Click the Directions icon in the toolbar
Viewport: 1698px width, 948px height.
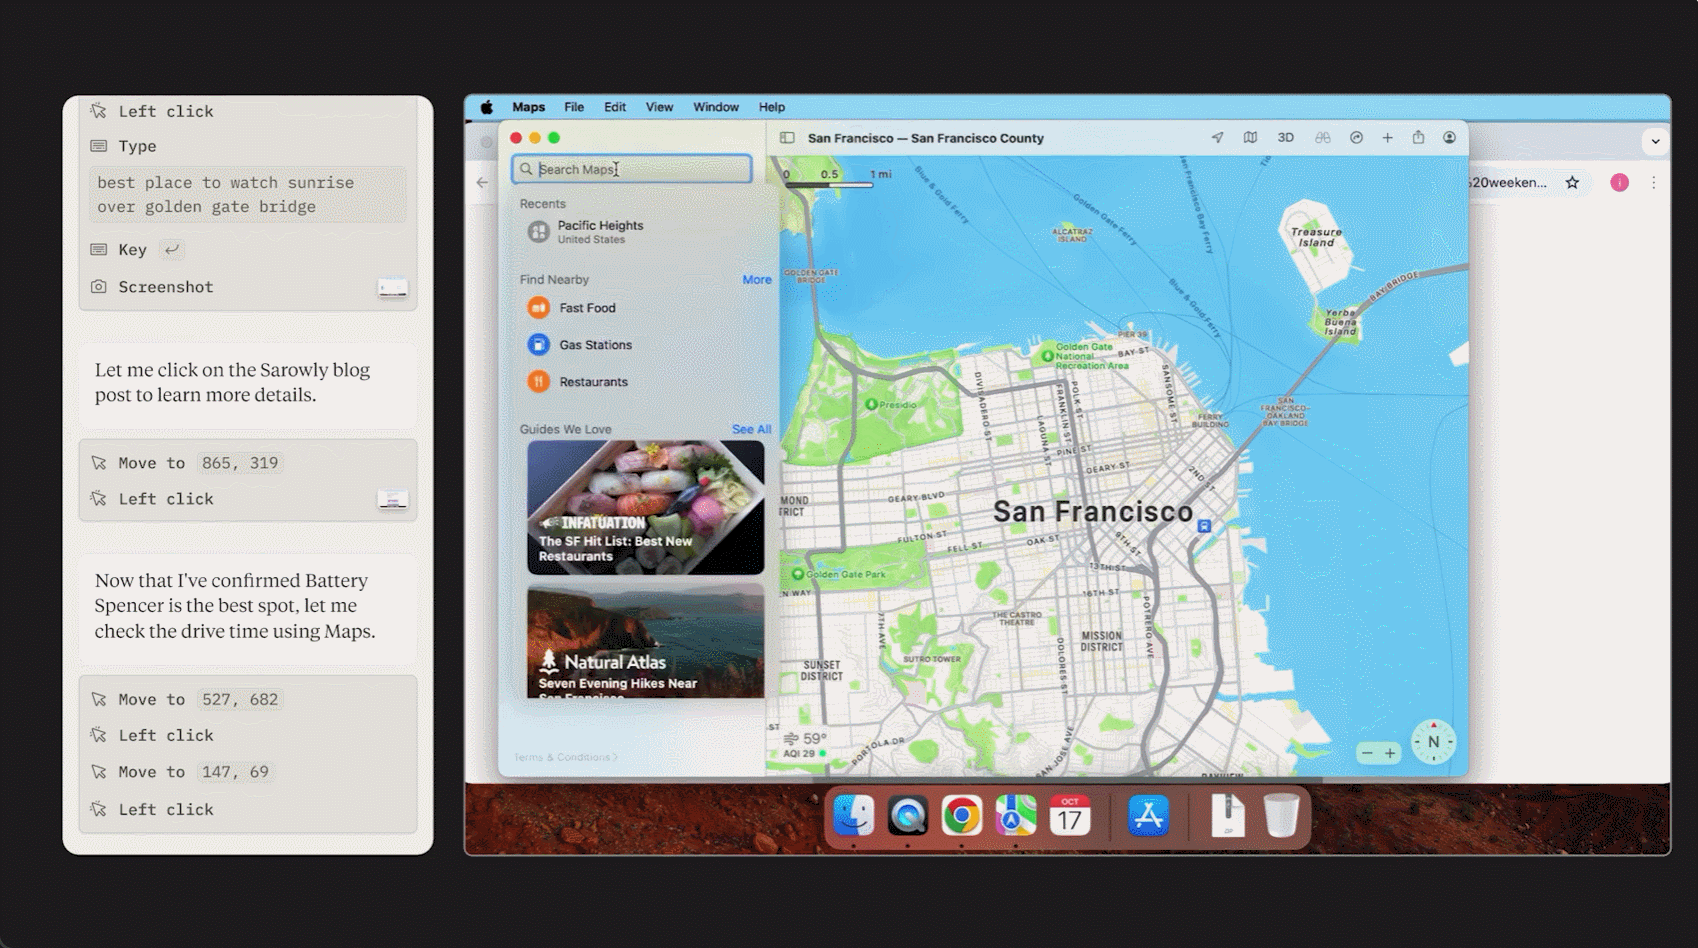1356,138
